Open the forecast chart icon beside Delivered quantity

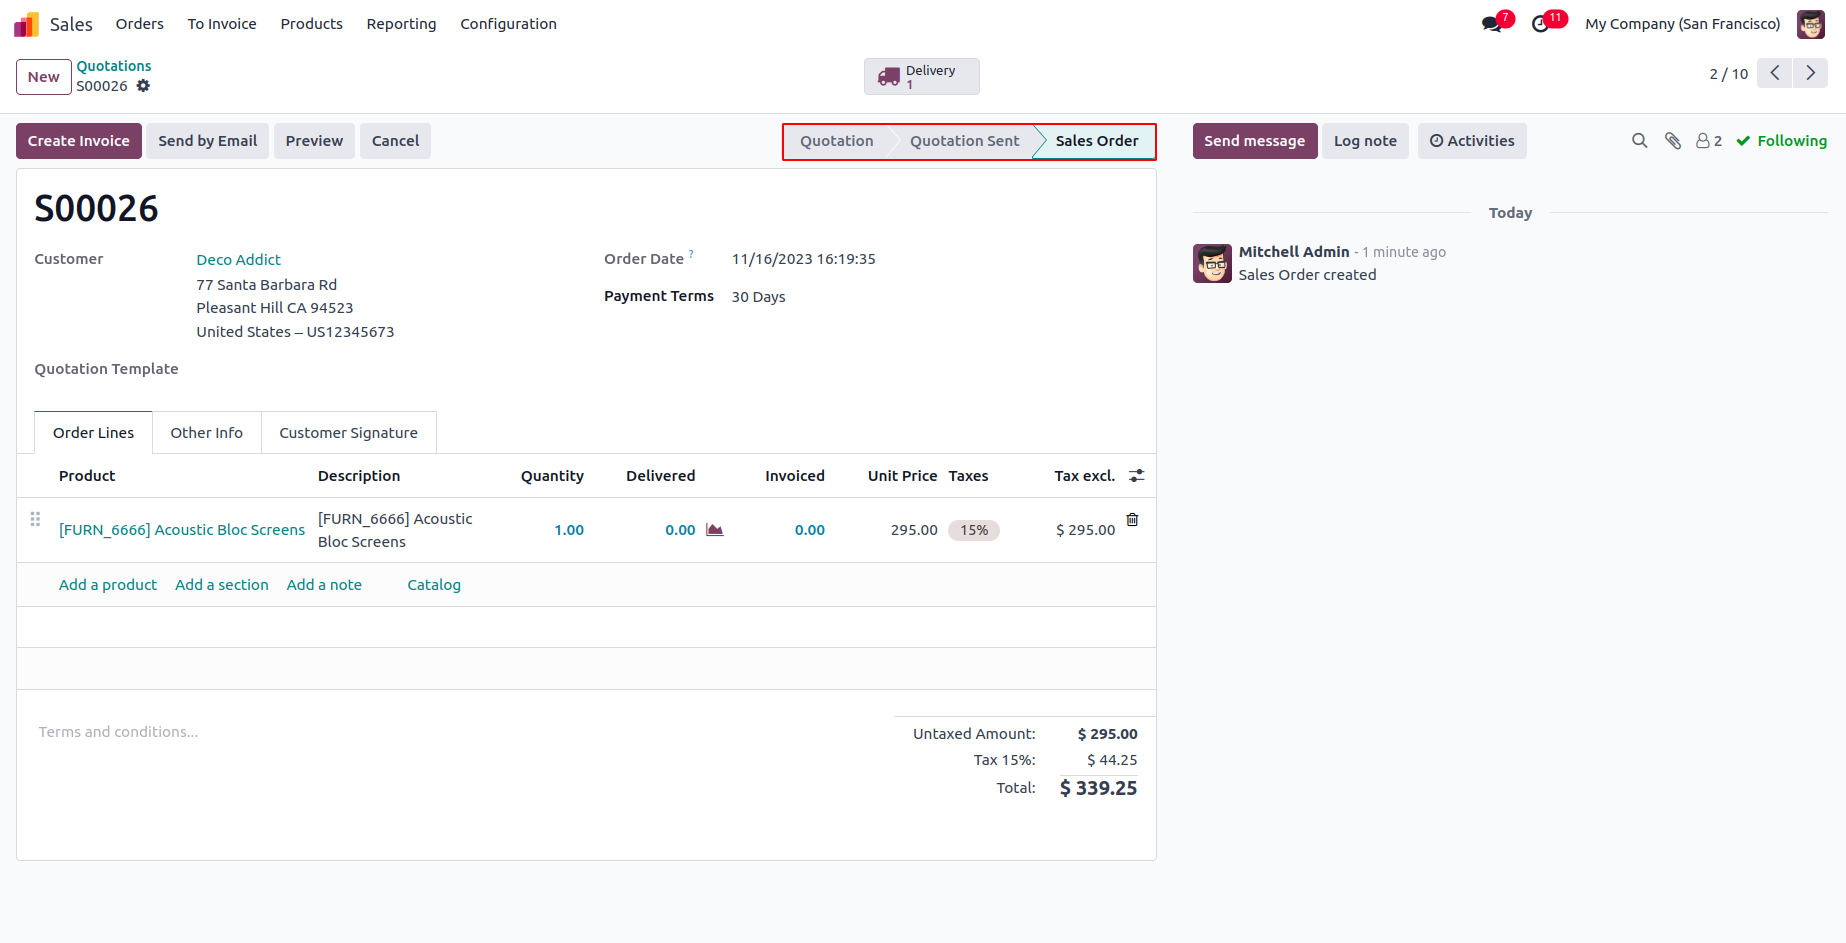pos(714,530)
